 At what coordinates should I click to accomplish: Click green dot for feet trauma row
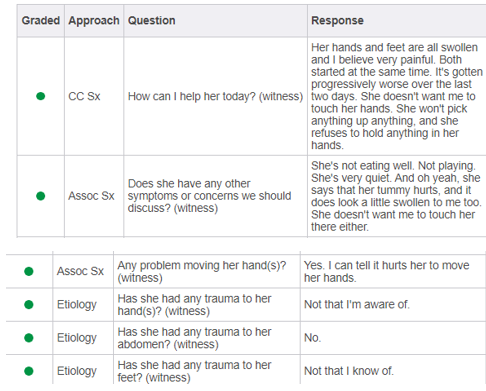[x=29, y=371]
